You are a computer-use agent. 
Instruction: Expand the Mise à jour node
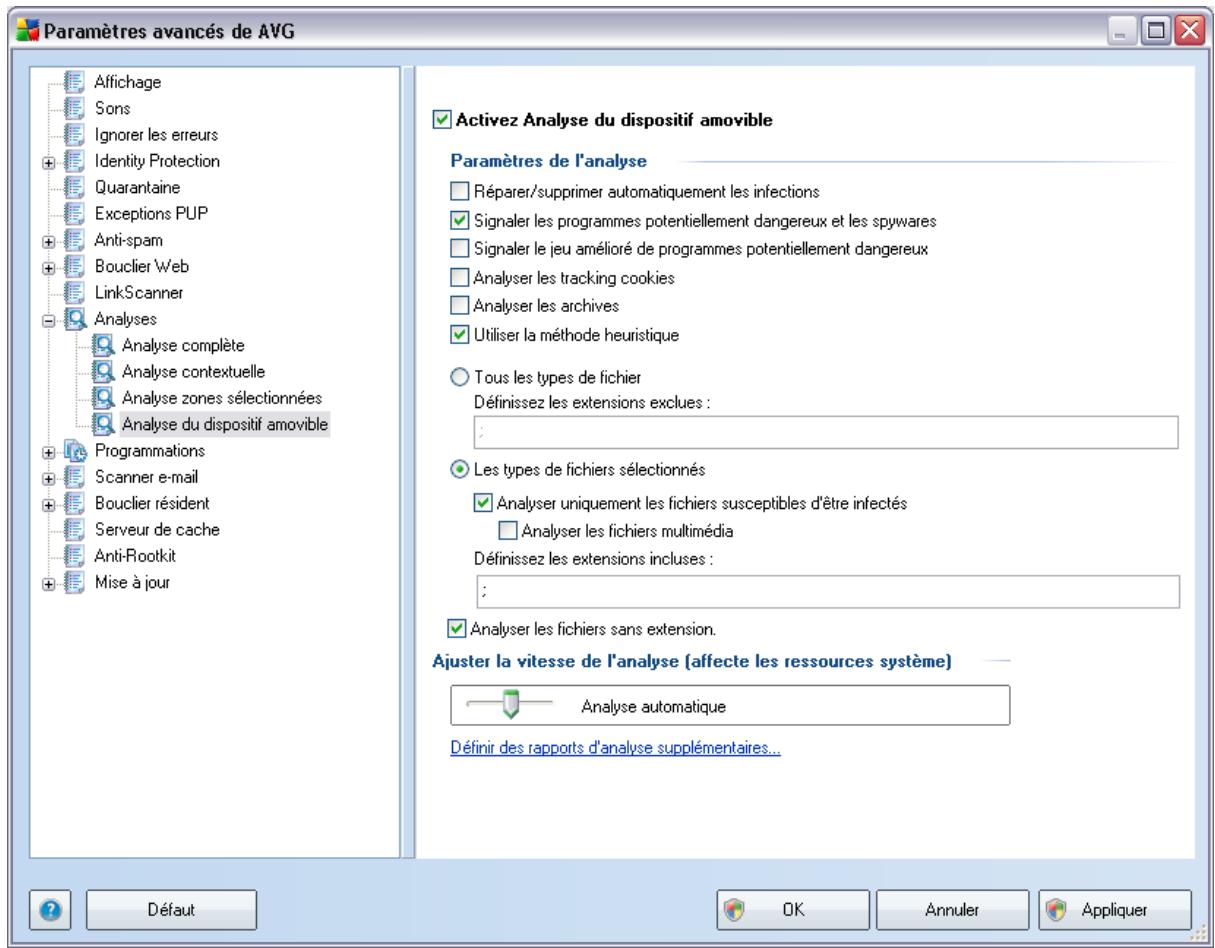[47, 584]
